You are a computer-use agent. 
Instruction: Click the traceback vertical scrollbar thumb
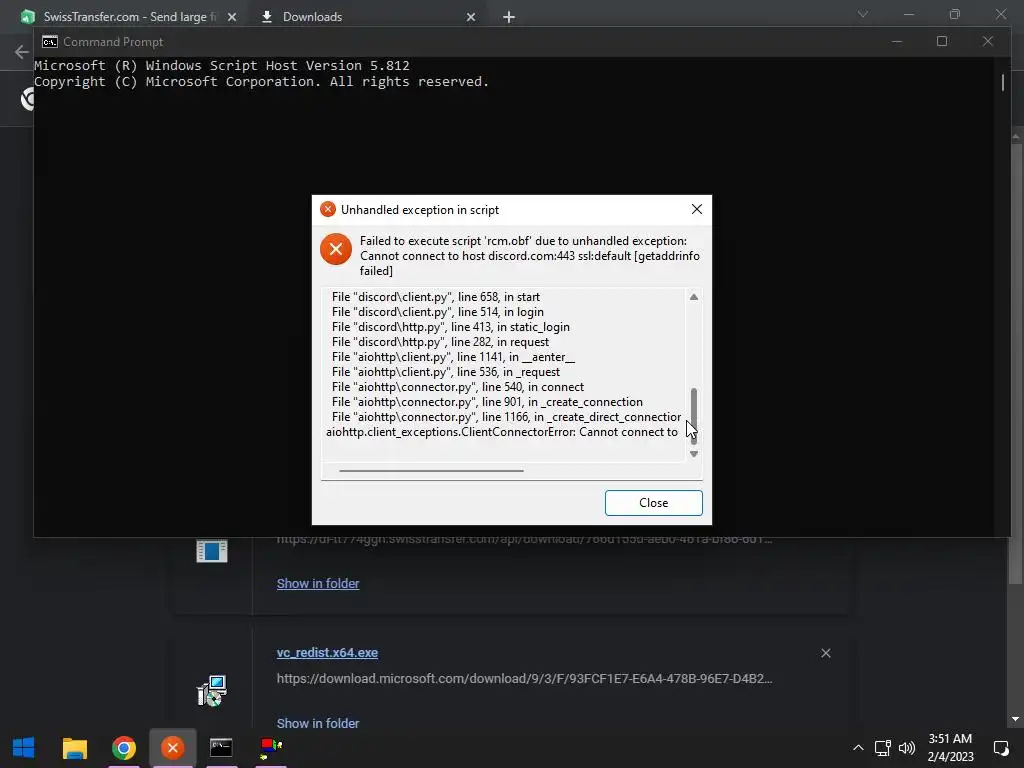tap(694, 415)
